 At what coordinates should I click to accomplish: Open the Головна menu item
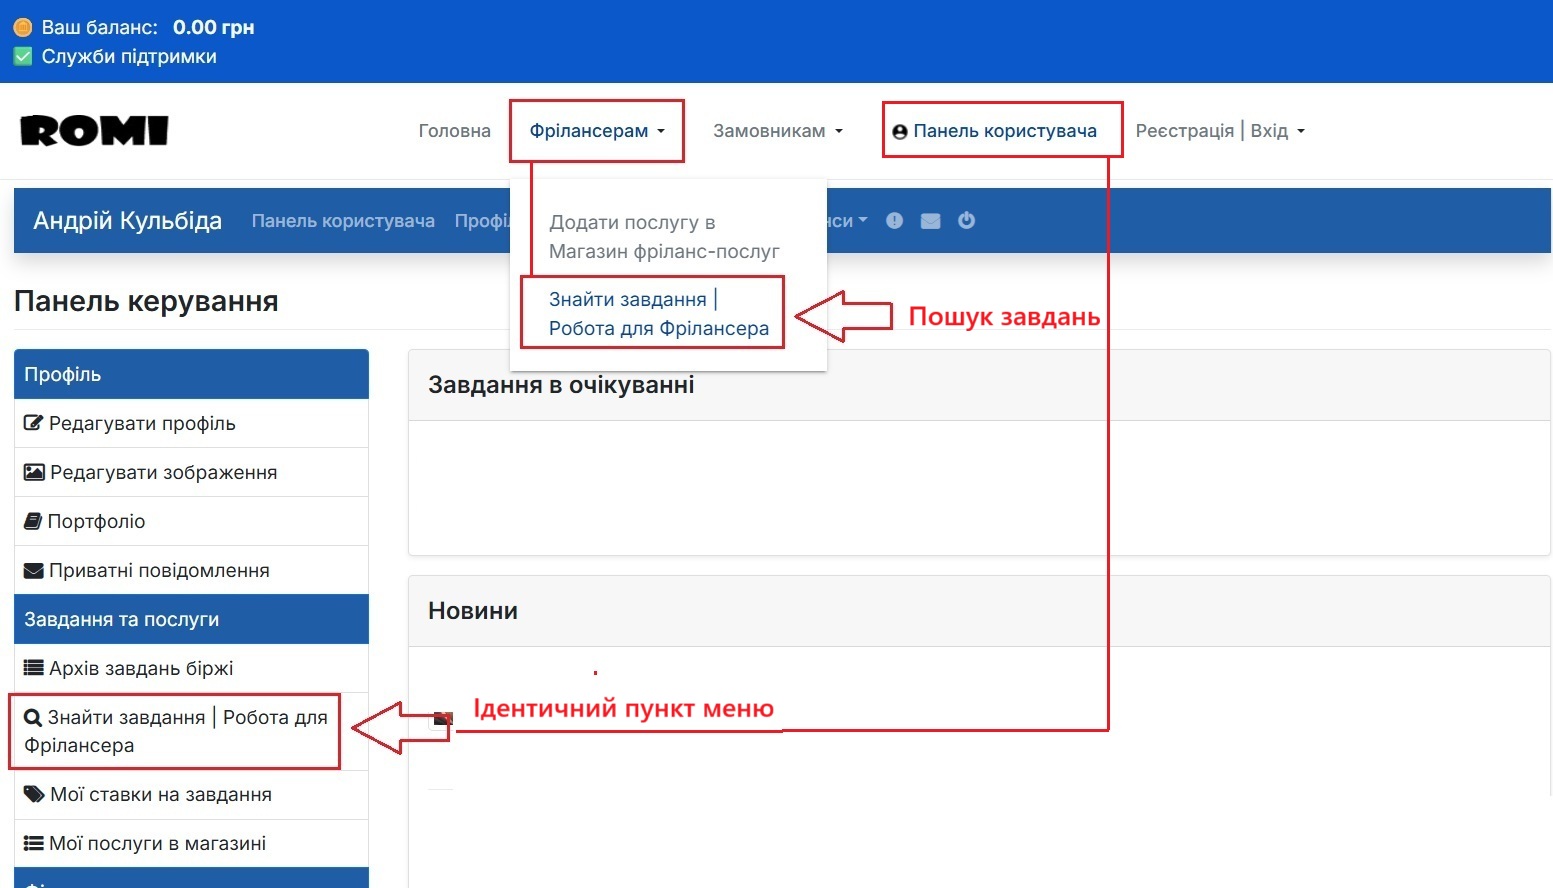[x=454, y=130]
